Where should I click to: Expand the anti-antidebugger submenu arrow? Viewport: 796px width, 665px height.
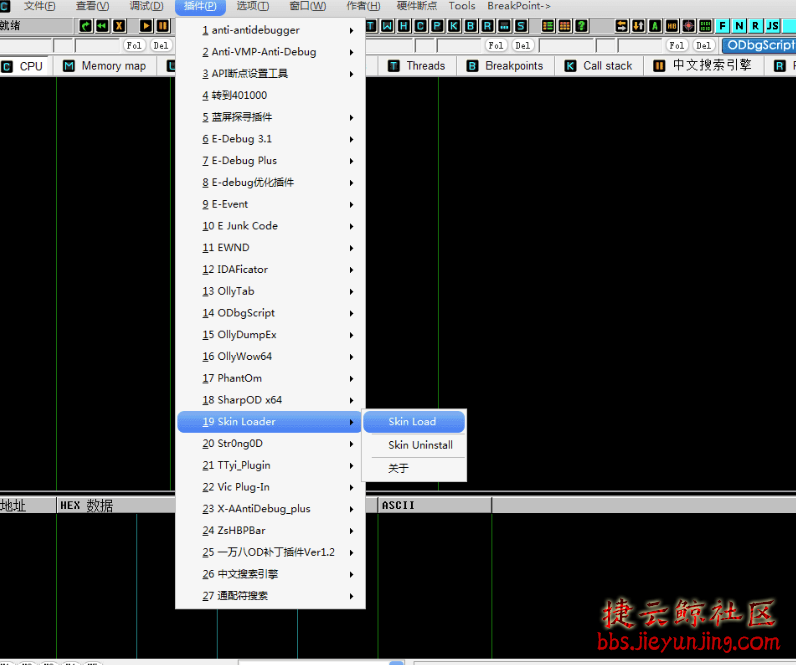click(x=351, y=30)
